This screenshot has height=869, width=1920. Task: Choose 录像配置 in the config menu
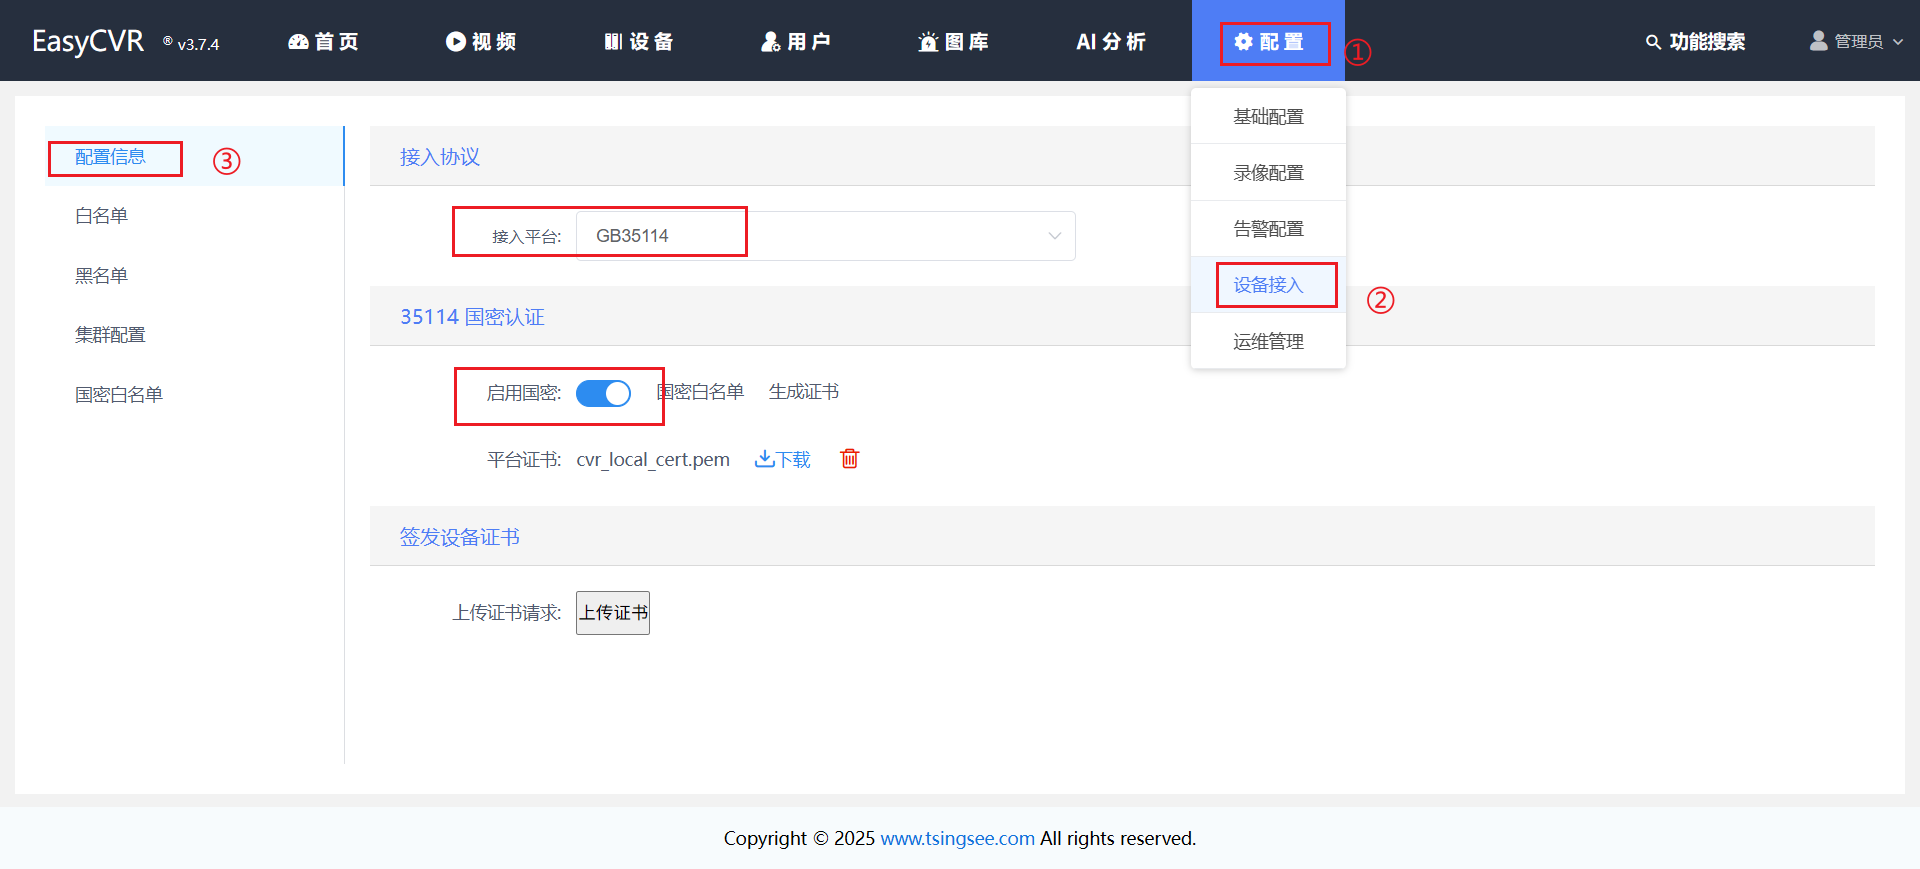(x=1268, y=173)
